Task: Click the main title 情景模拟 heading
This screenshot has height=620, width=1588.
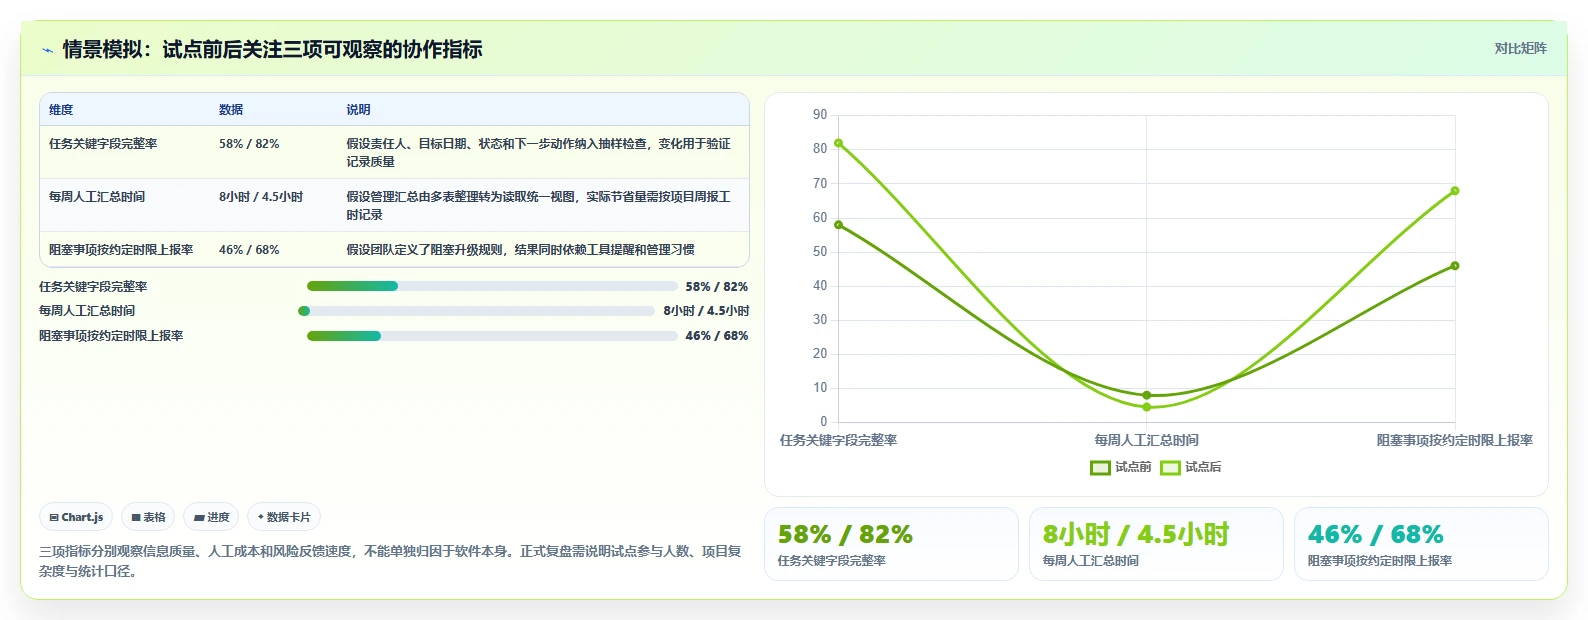Action: [272, 49]
